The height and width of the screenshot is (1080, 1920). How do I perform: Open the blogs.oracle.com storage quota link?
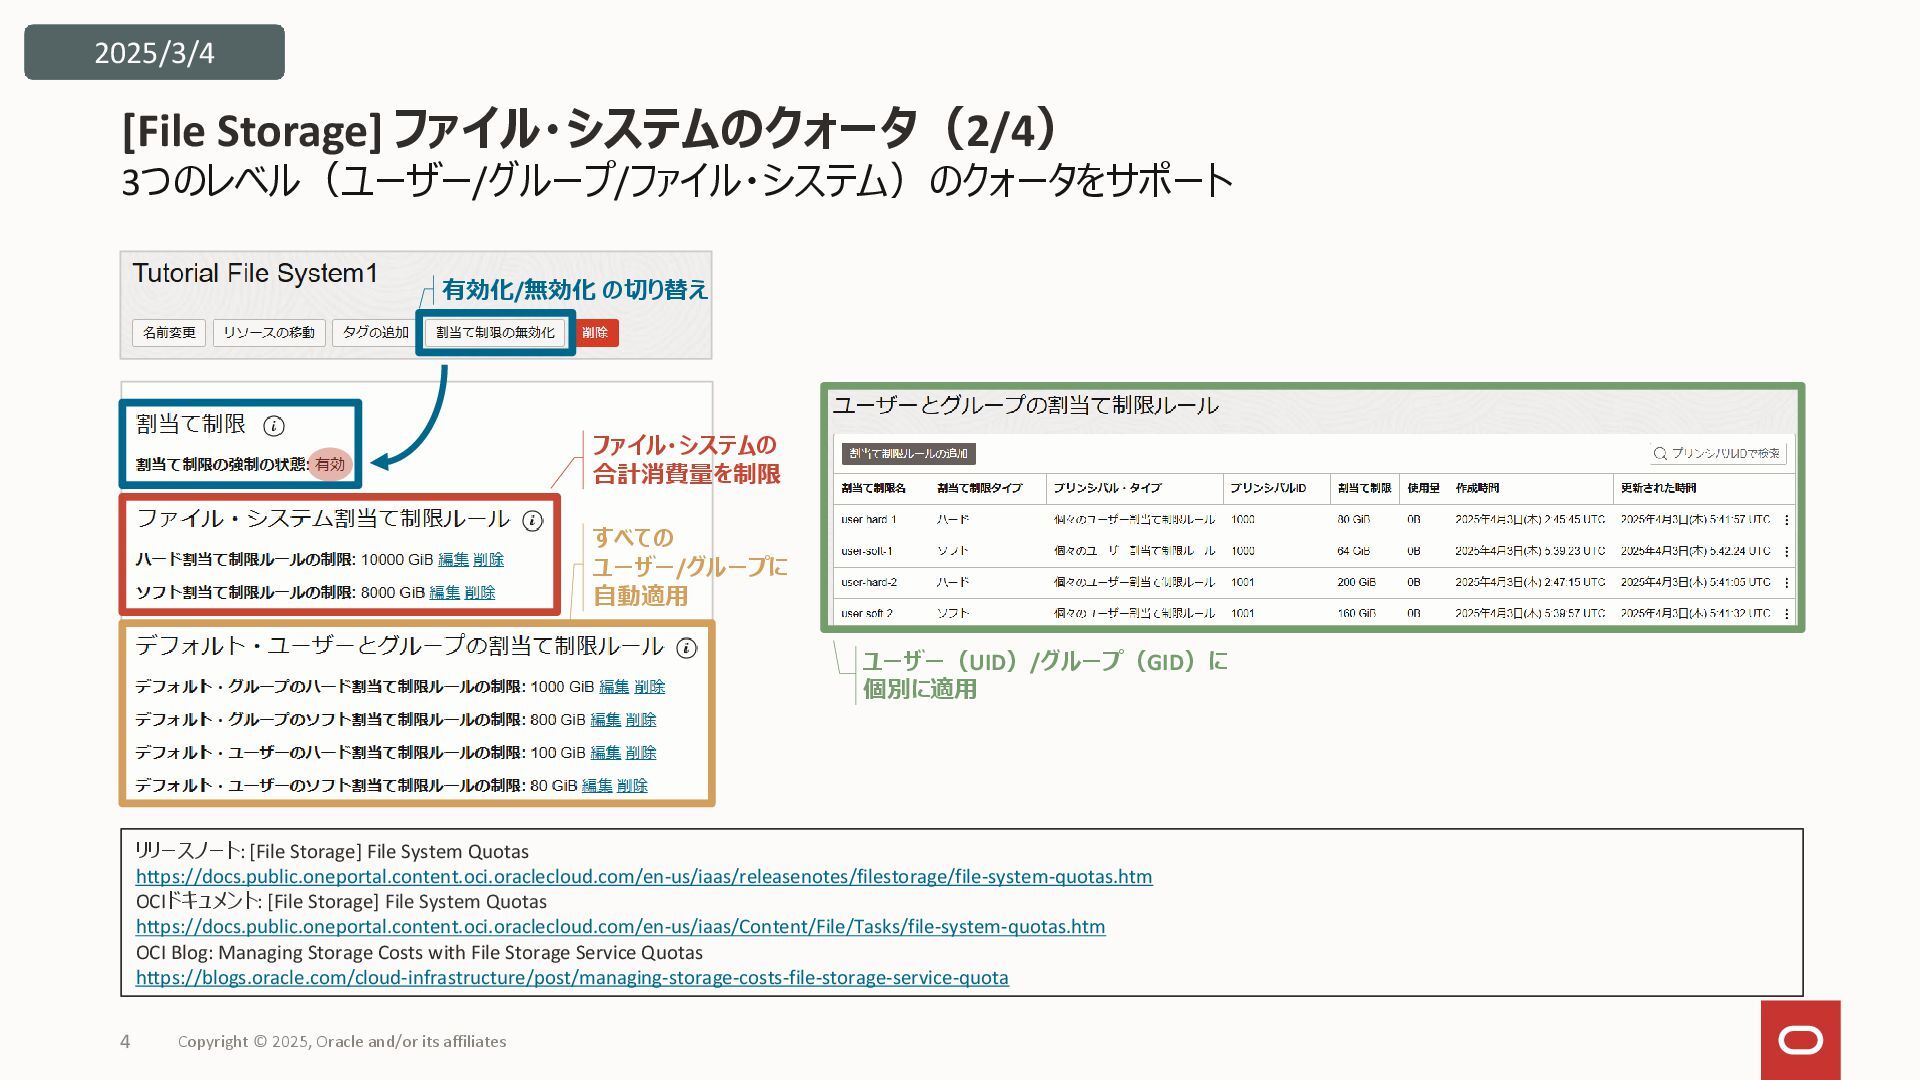(572, 978)
